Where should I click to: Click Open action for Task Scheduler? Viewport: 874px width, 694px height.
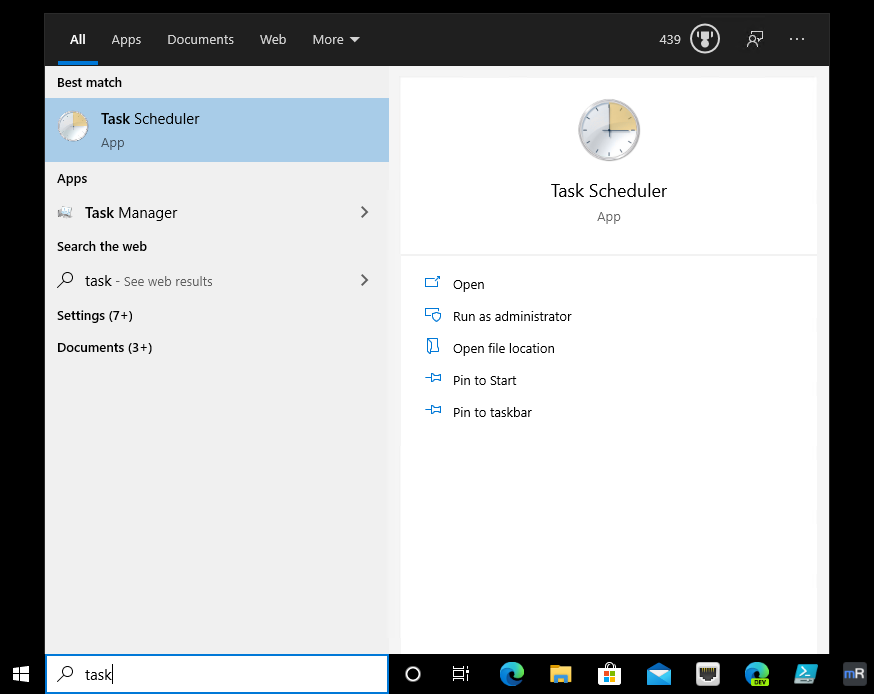(x=469, y=284)
